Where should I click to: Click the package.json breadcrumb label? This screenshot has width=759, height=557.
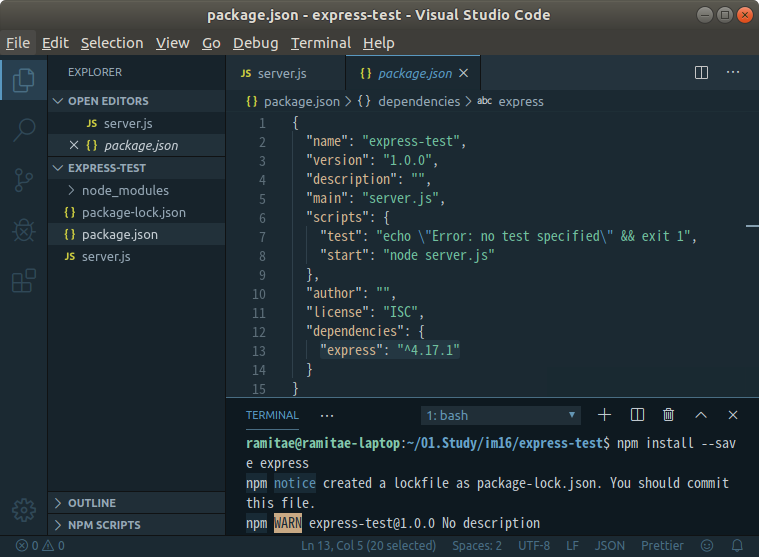[302, 101]
